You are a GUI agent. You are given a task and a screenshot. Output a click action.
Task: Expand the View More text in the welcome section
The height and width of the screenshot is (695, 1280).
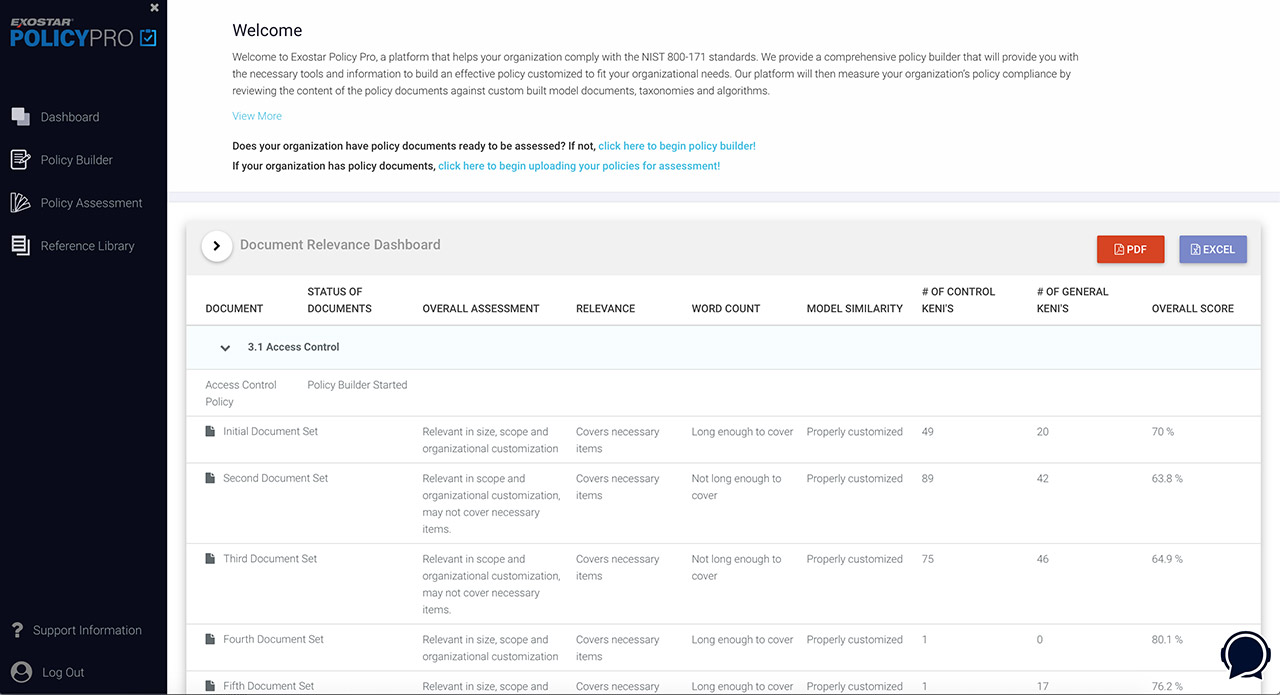[x=256, y=116]
